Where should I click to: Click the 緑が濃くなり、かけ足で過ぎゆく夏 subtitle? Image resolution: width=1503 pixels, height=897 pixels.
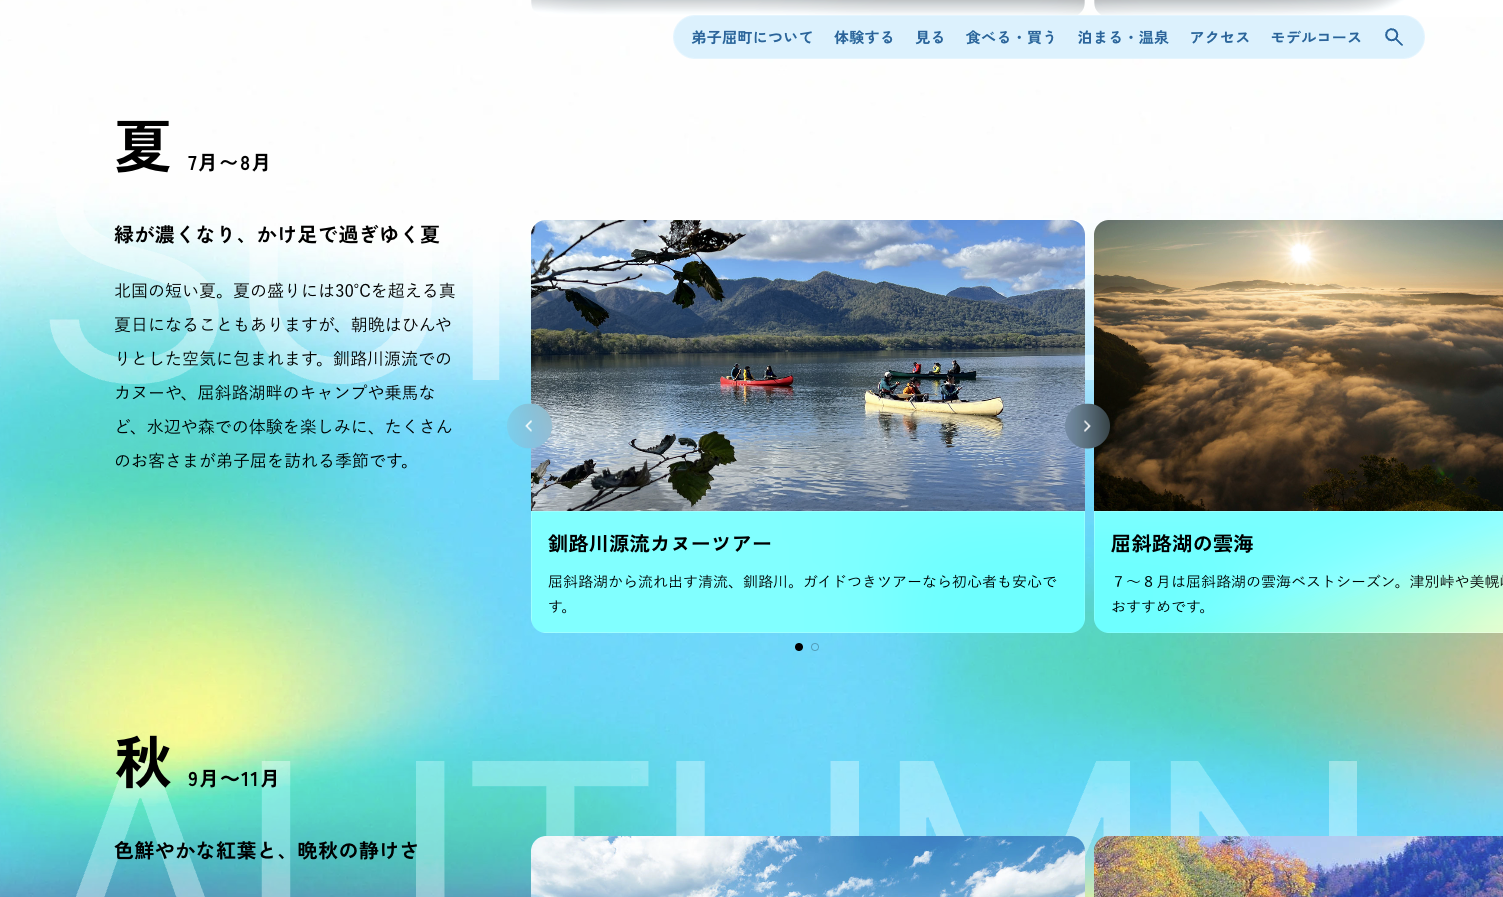pyautogui.click(x=277, y=234)
